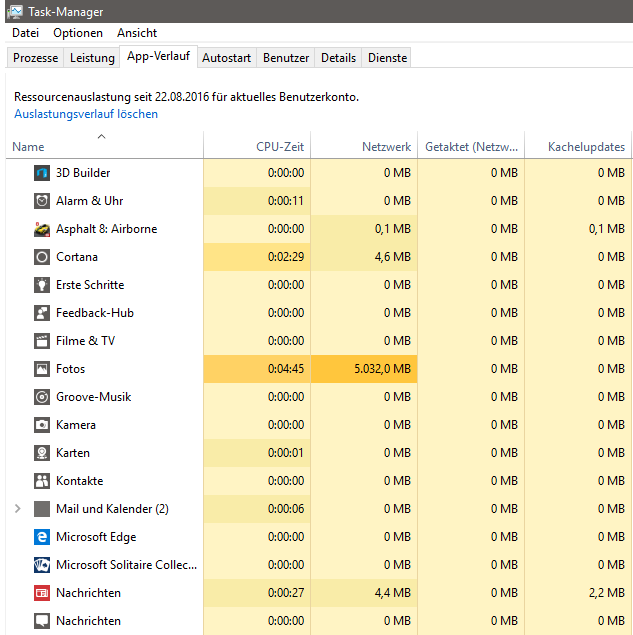Open the Datei menu

26,33
